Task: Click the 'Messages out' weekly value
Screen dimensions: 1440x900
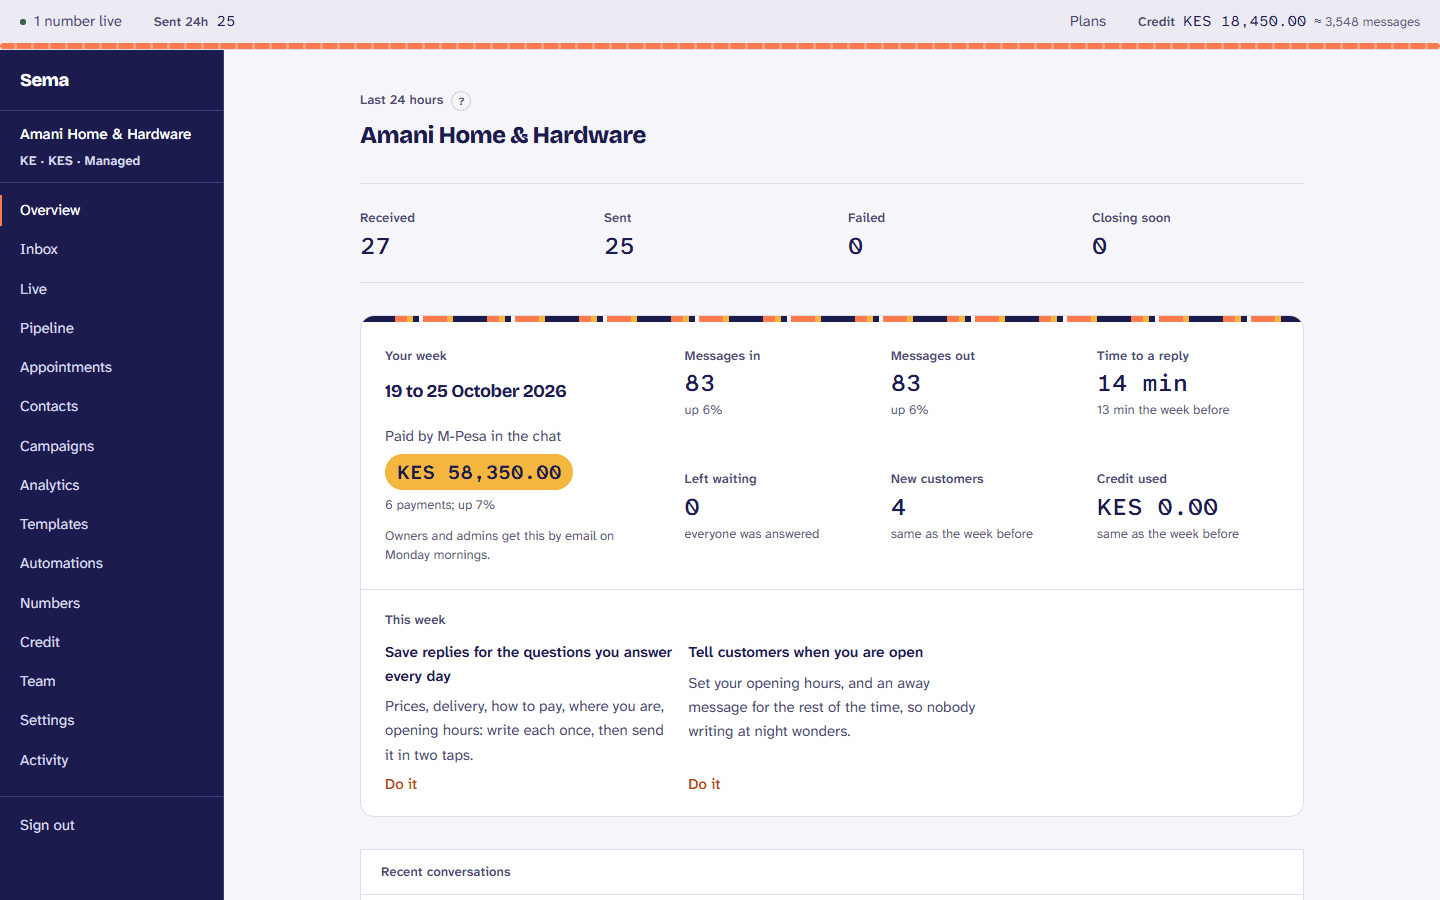Action: tap(906, 383)
